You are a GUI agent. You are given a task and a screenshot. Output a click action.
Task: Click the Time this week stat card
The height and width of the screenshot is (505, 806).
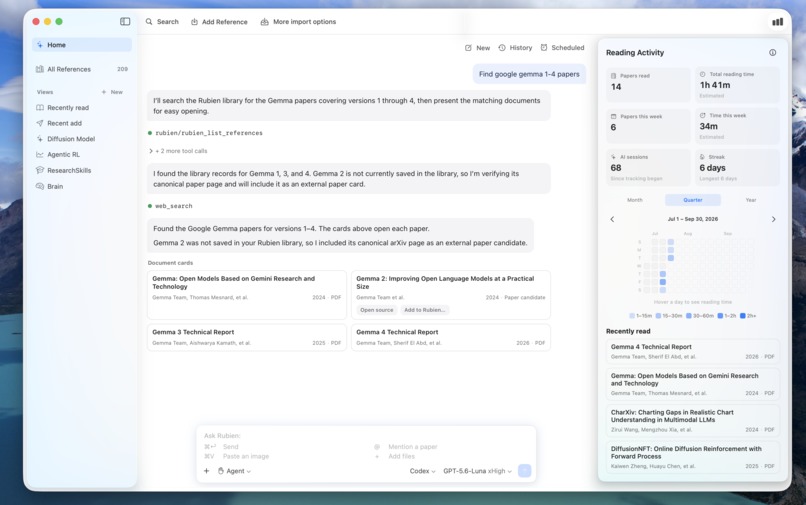[737, 126]
